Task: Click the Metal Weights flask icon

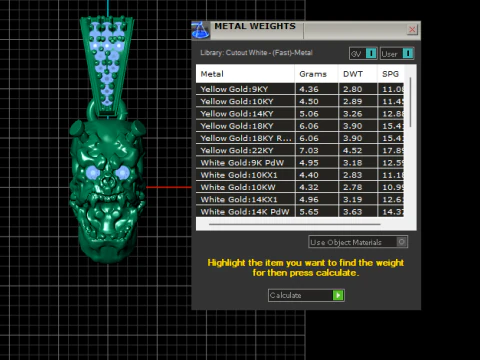Action: pos(200,30)
